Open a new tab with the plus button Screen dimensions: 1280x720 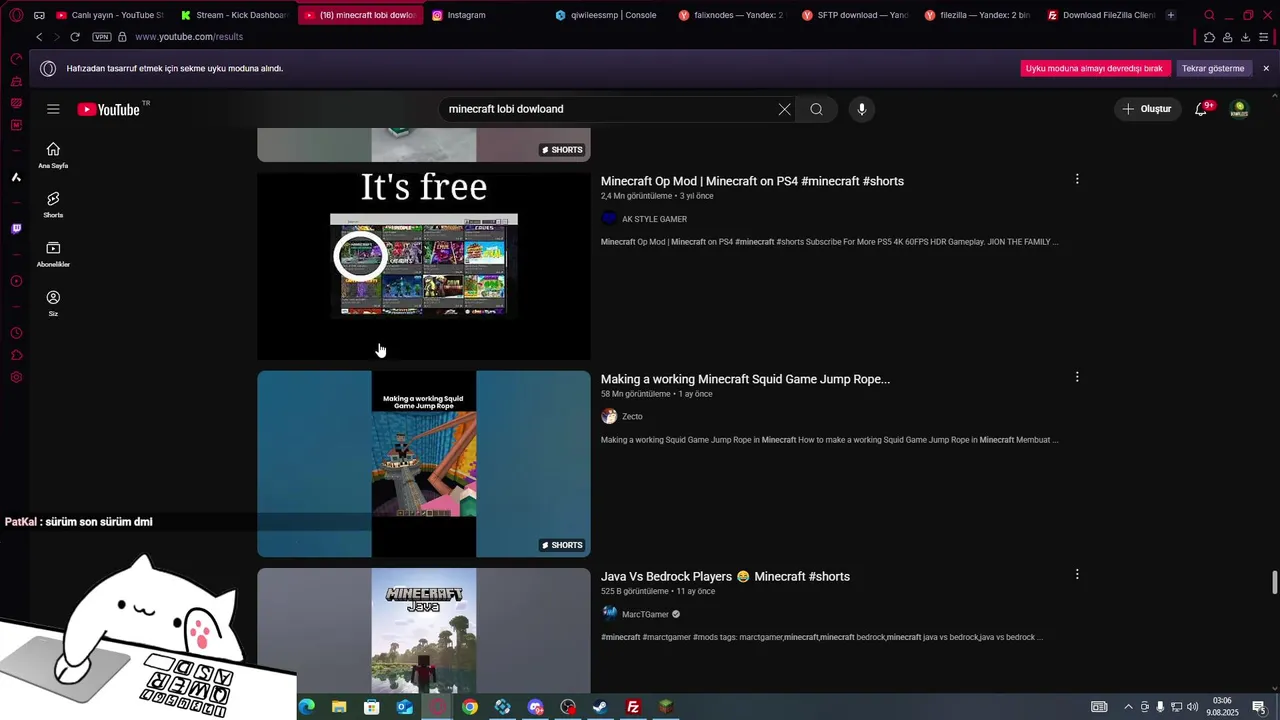1171,15
